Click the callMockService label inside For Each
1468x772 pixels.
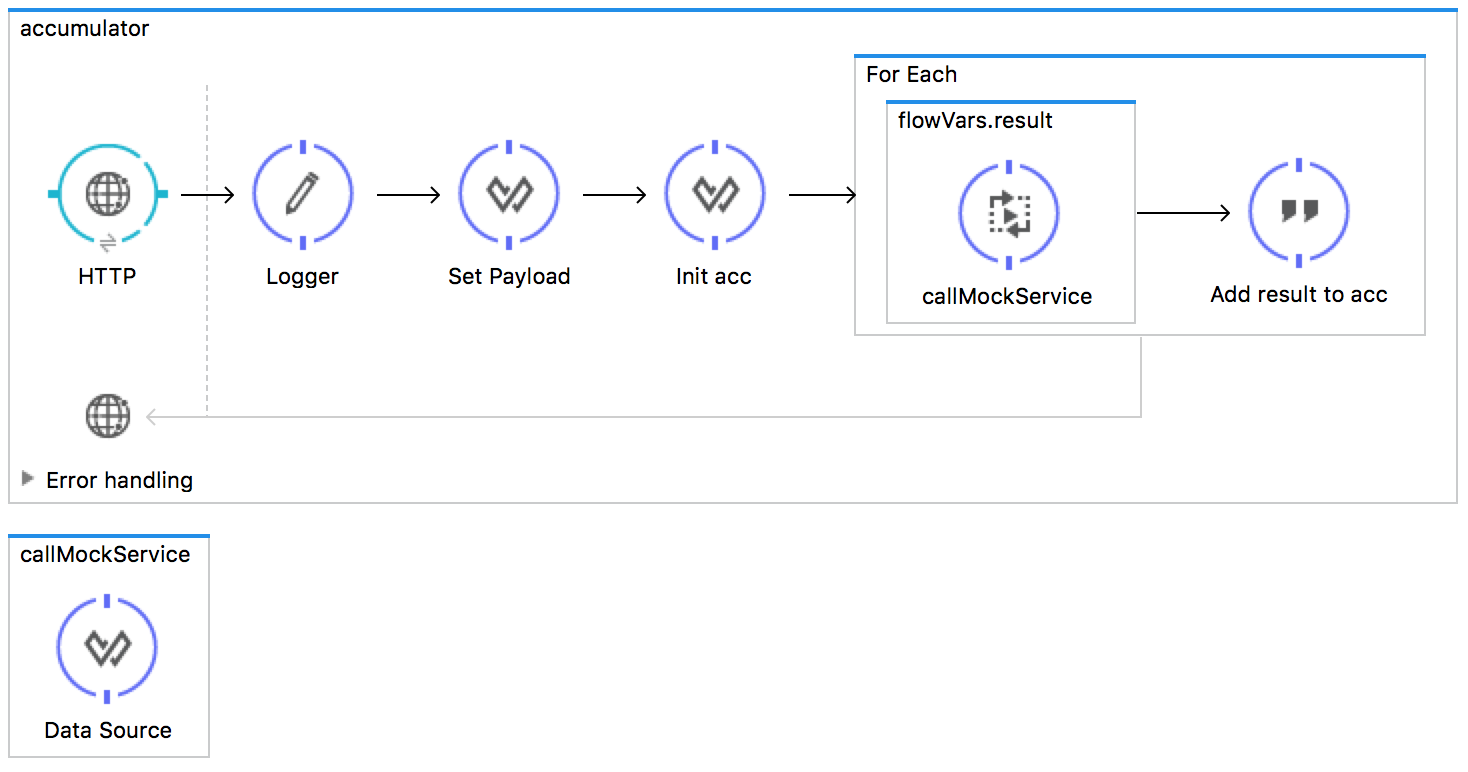click(x=1007, y=297)
